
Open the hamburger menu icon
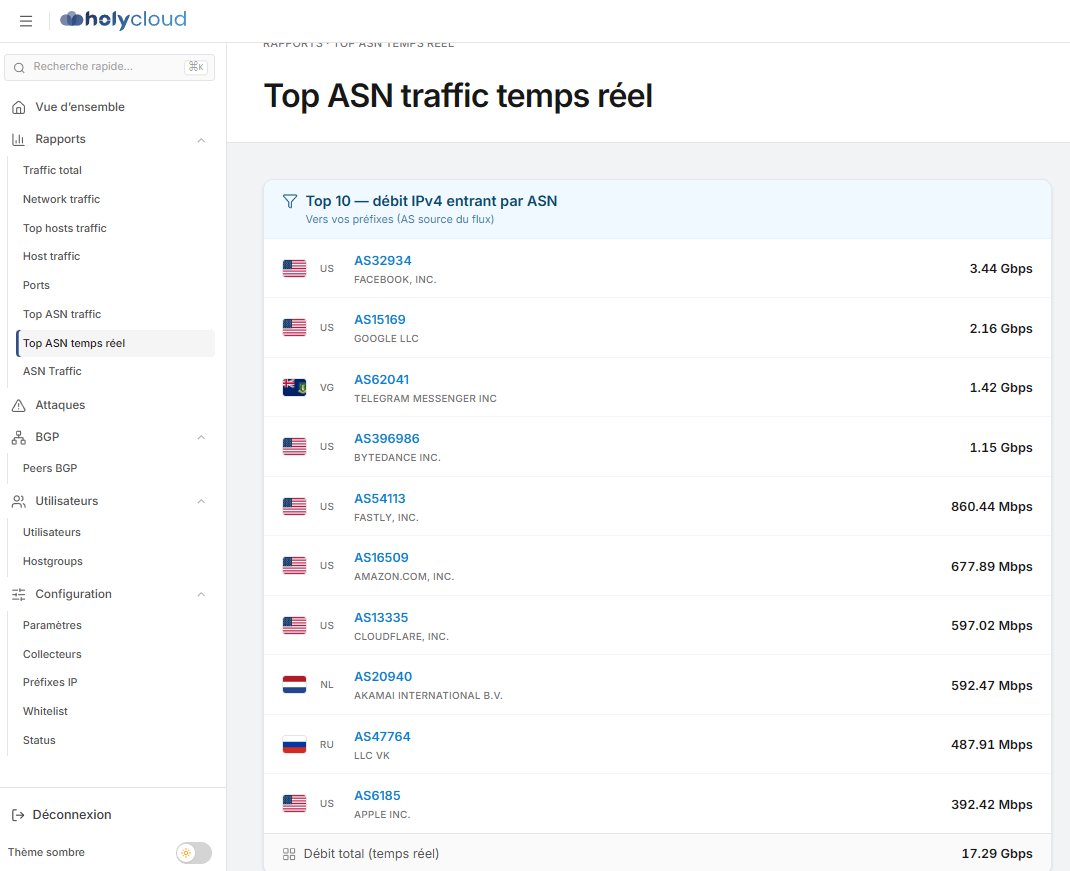(x=26, y=21)
